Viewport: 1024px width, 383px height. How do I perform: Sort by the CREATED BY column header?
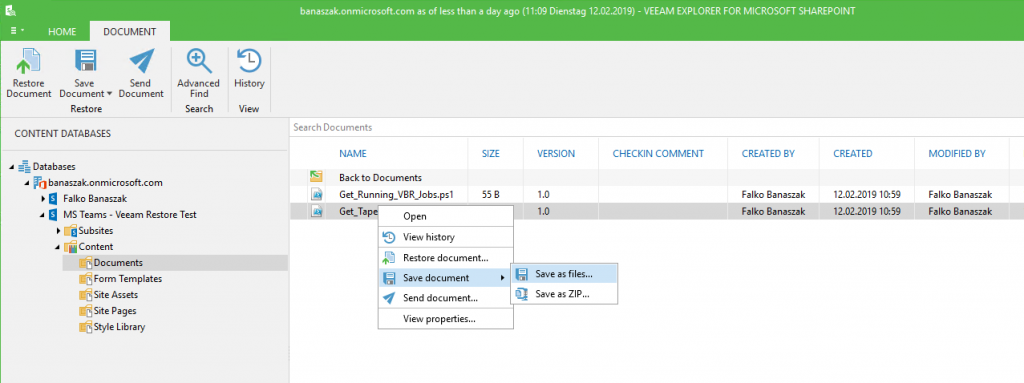[x=768, y=154]
